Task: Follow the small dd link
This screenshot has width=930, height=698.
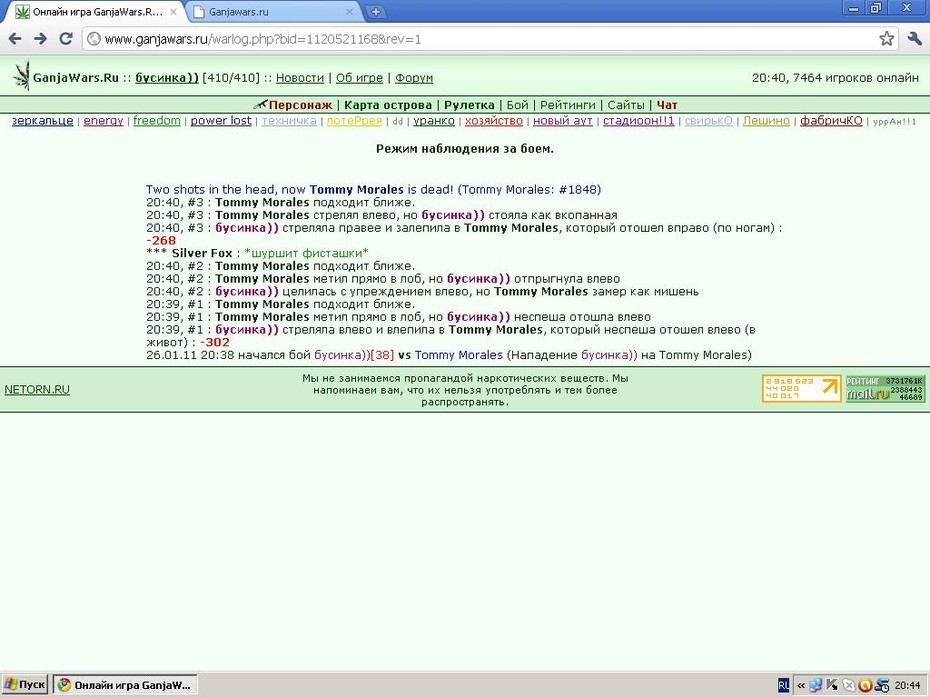Action: point(397,121)
